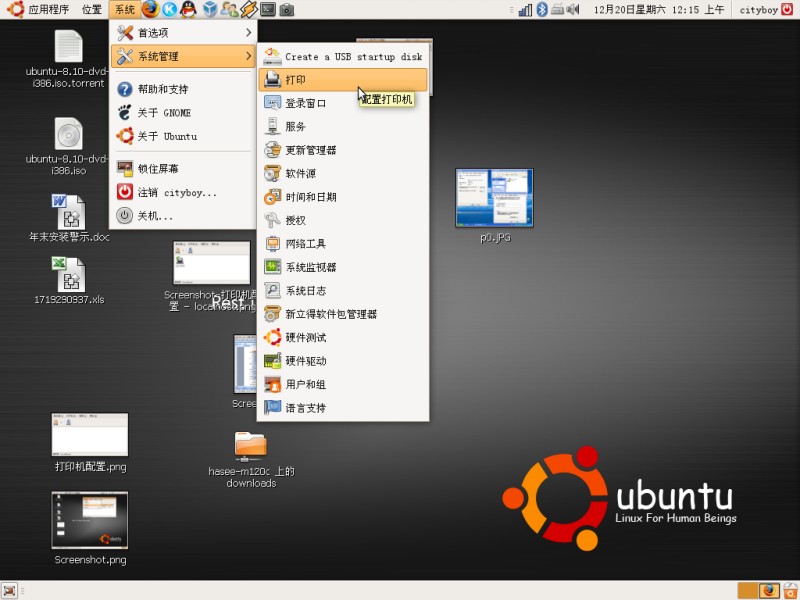Click the keyboard input method tray icon
Image resolution: width=800 pixels, height=600 pixels.
pyautogui.click(x=558, y=9)
